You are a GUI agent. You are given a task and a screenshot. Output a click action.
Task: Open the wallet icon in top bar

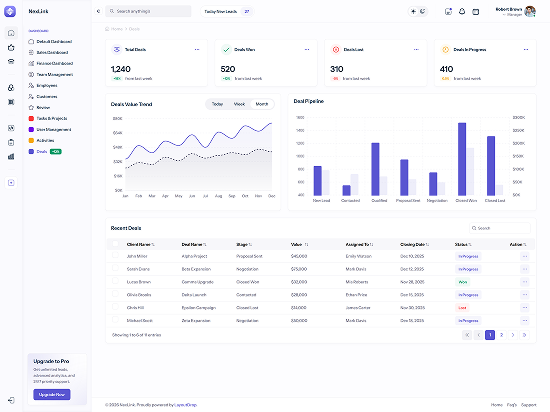[x=475, y=12]
